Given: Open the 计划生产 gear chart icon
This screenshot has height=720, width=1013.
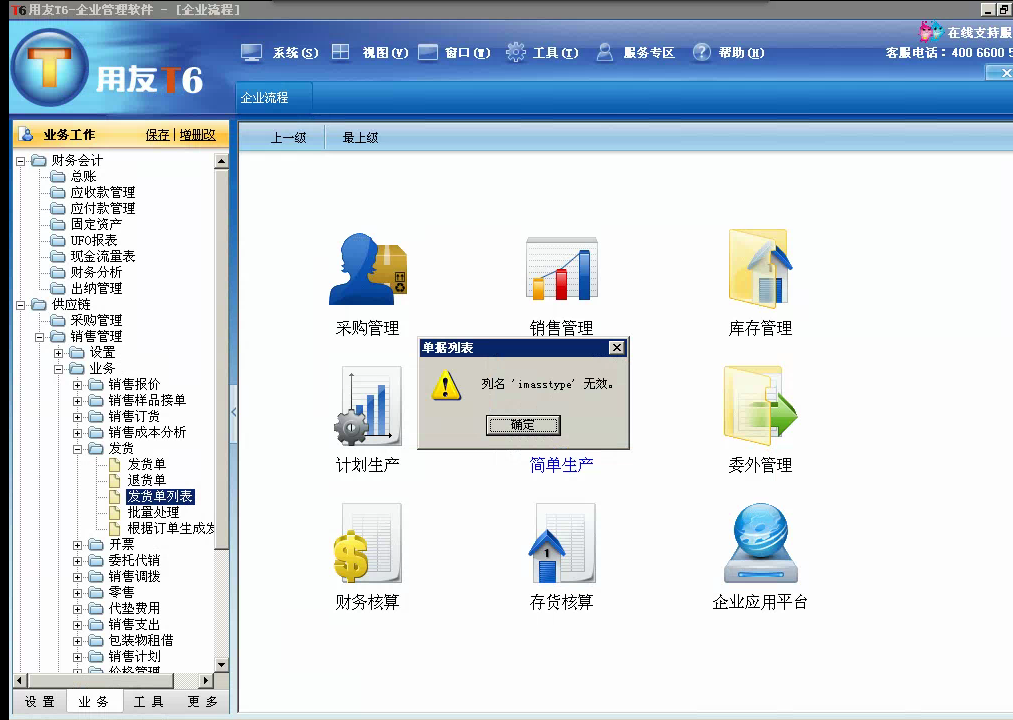Looking at the screenshot, I should coord(368,406).
